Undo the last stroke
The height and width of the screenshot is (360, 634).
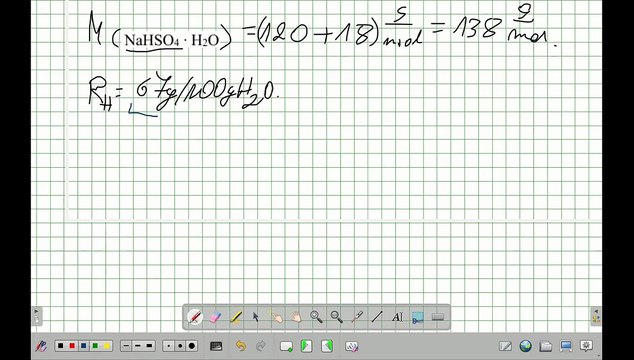(241, 346)
